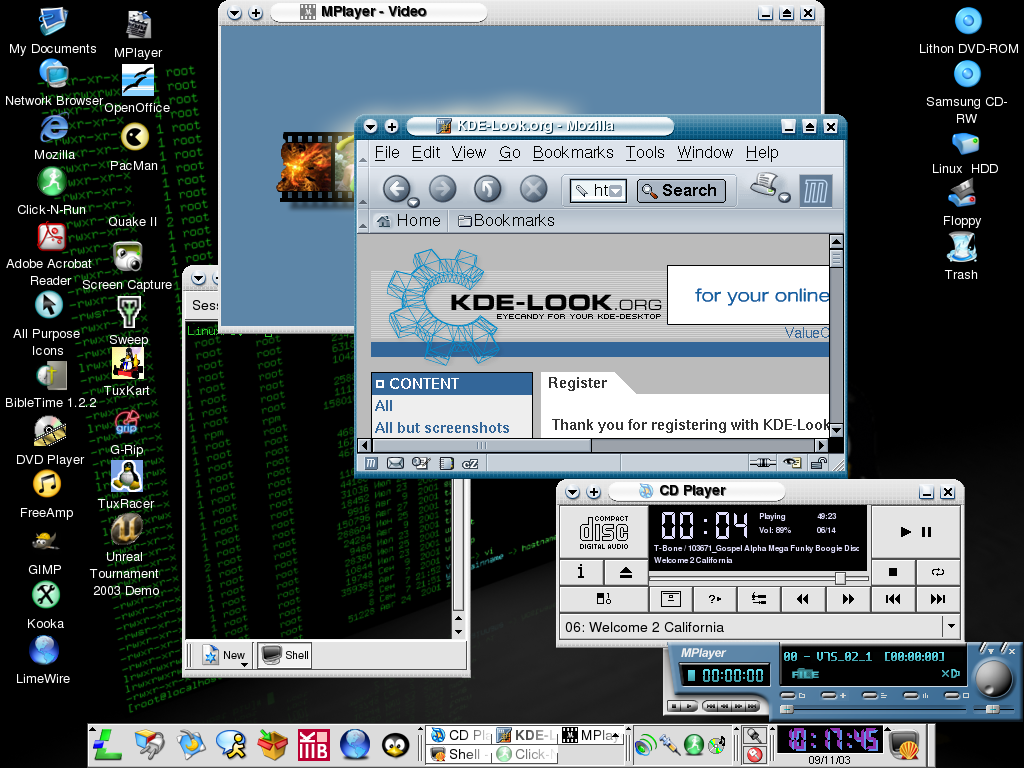Toggle mute speaker in MPlayer skin
1024x768 pixels.
[950, 674]
